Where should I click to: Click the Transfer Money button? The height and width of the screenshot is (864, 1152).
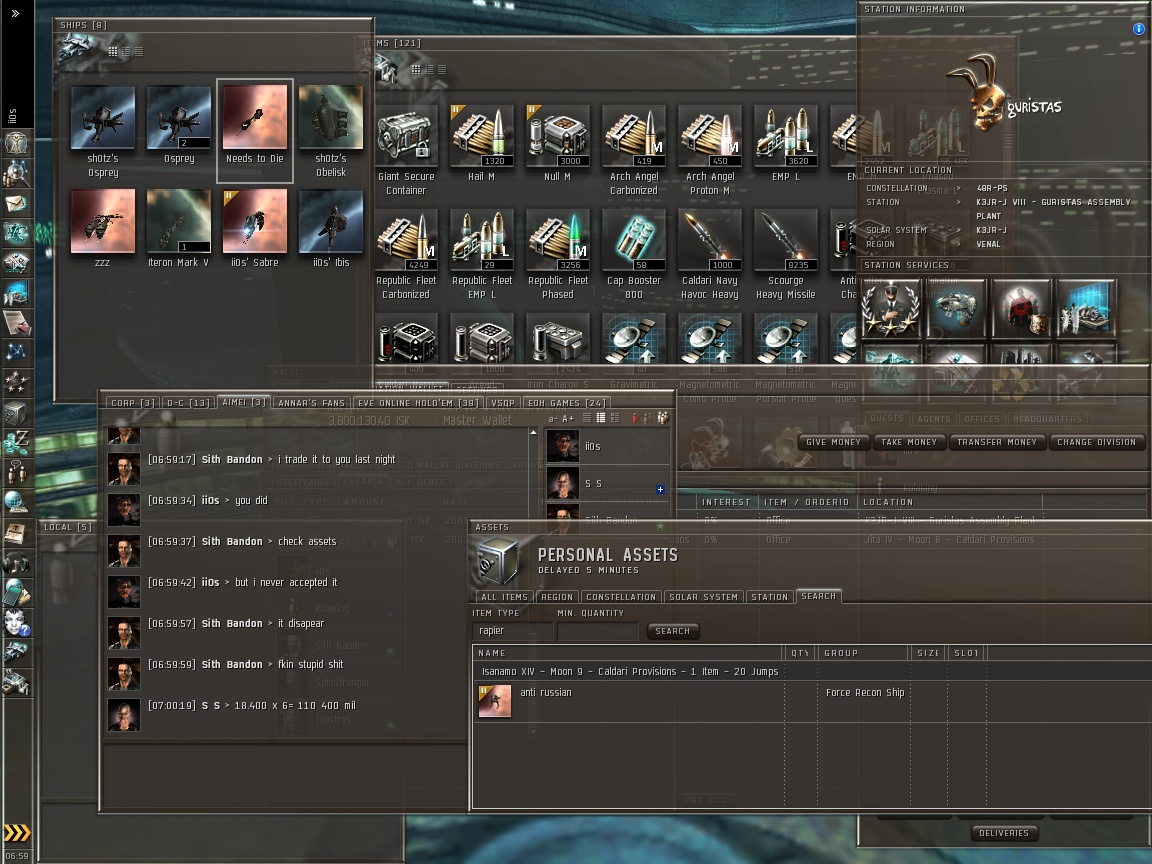pyautogui.click(x=996, y=442)
